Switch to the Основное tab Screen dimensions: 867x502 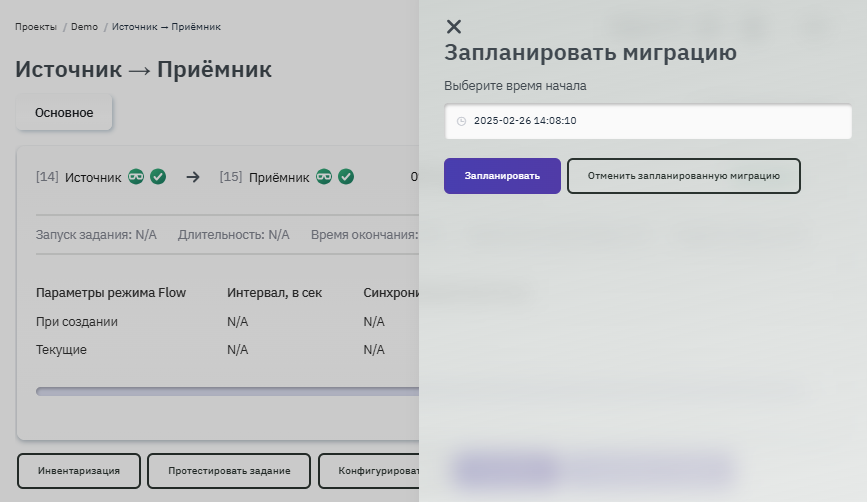[x=64, y=113]
